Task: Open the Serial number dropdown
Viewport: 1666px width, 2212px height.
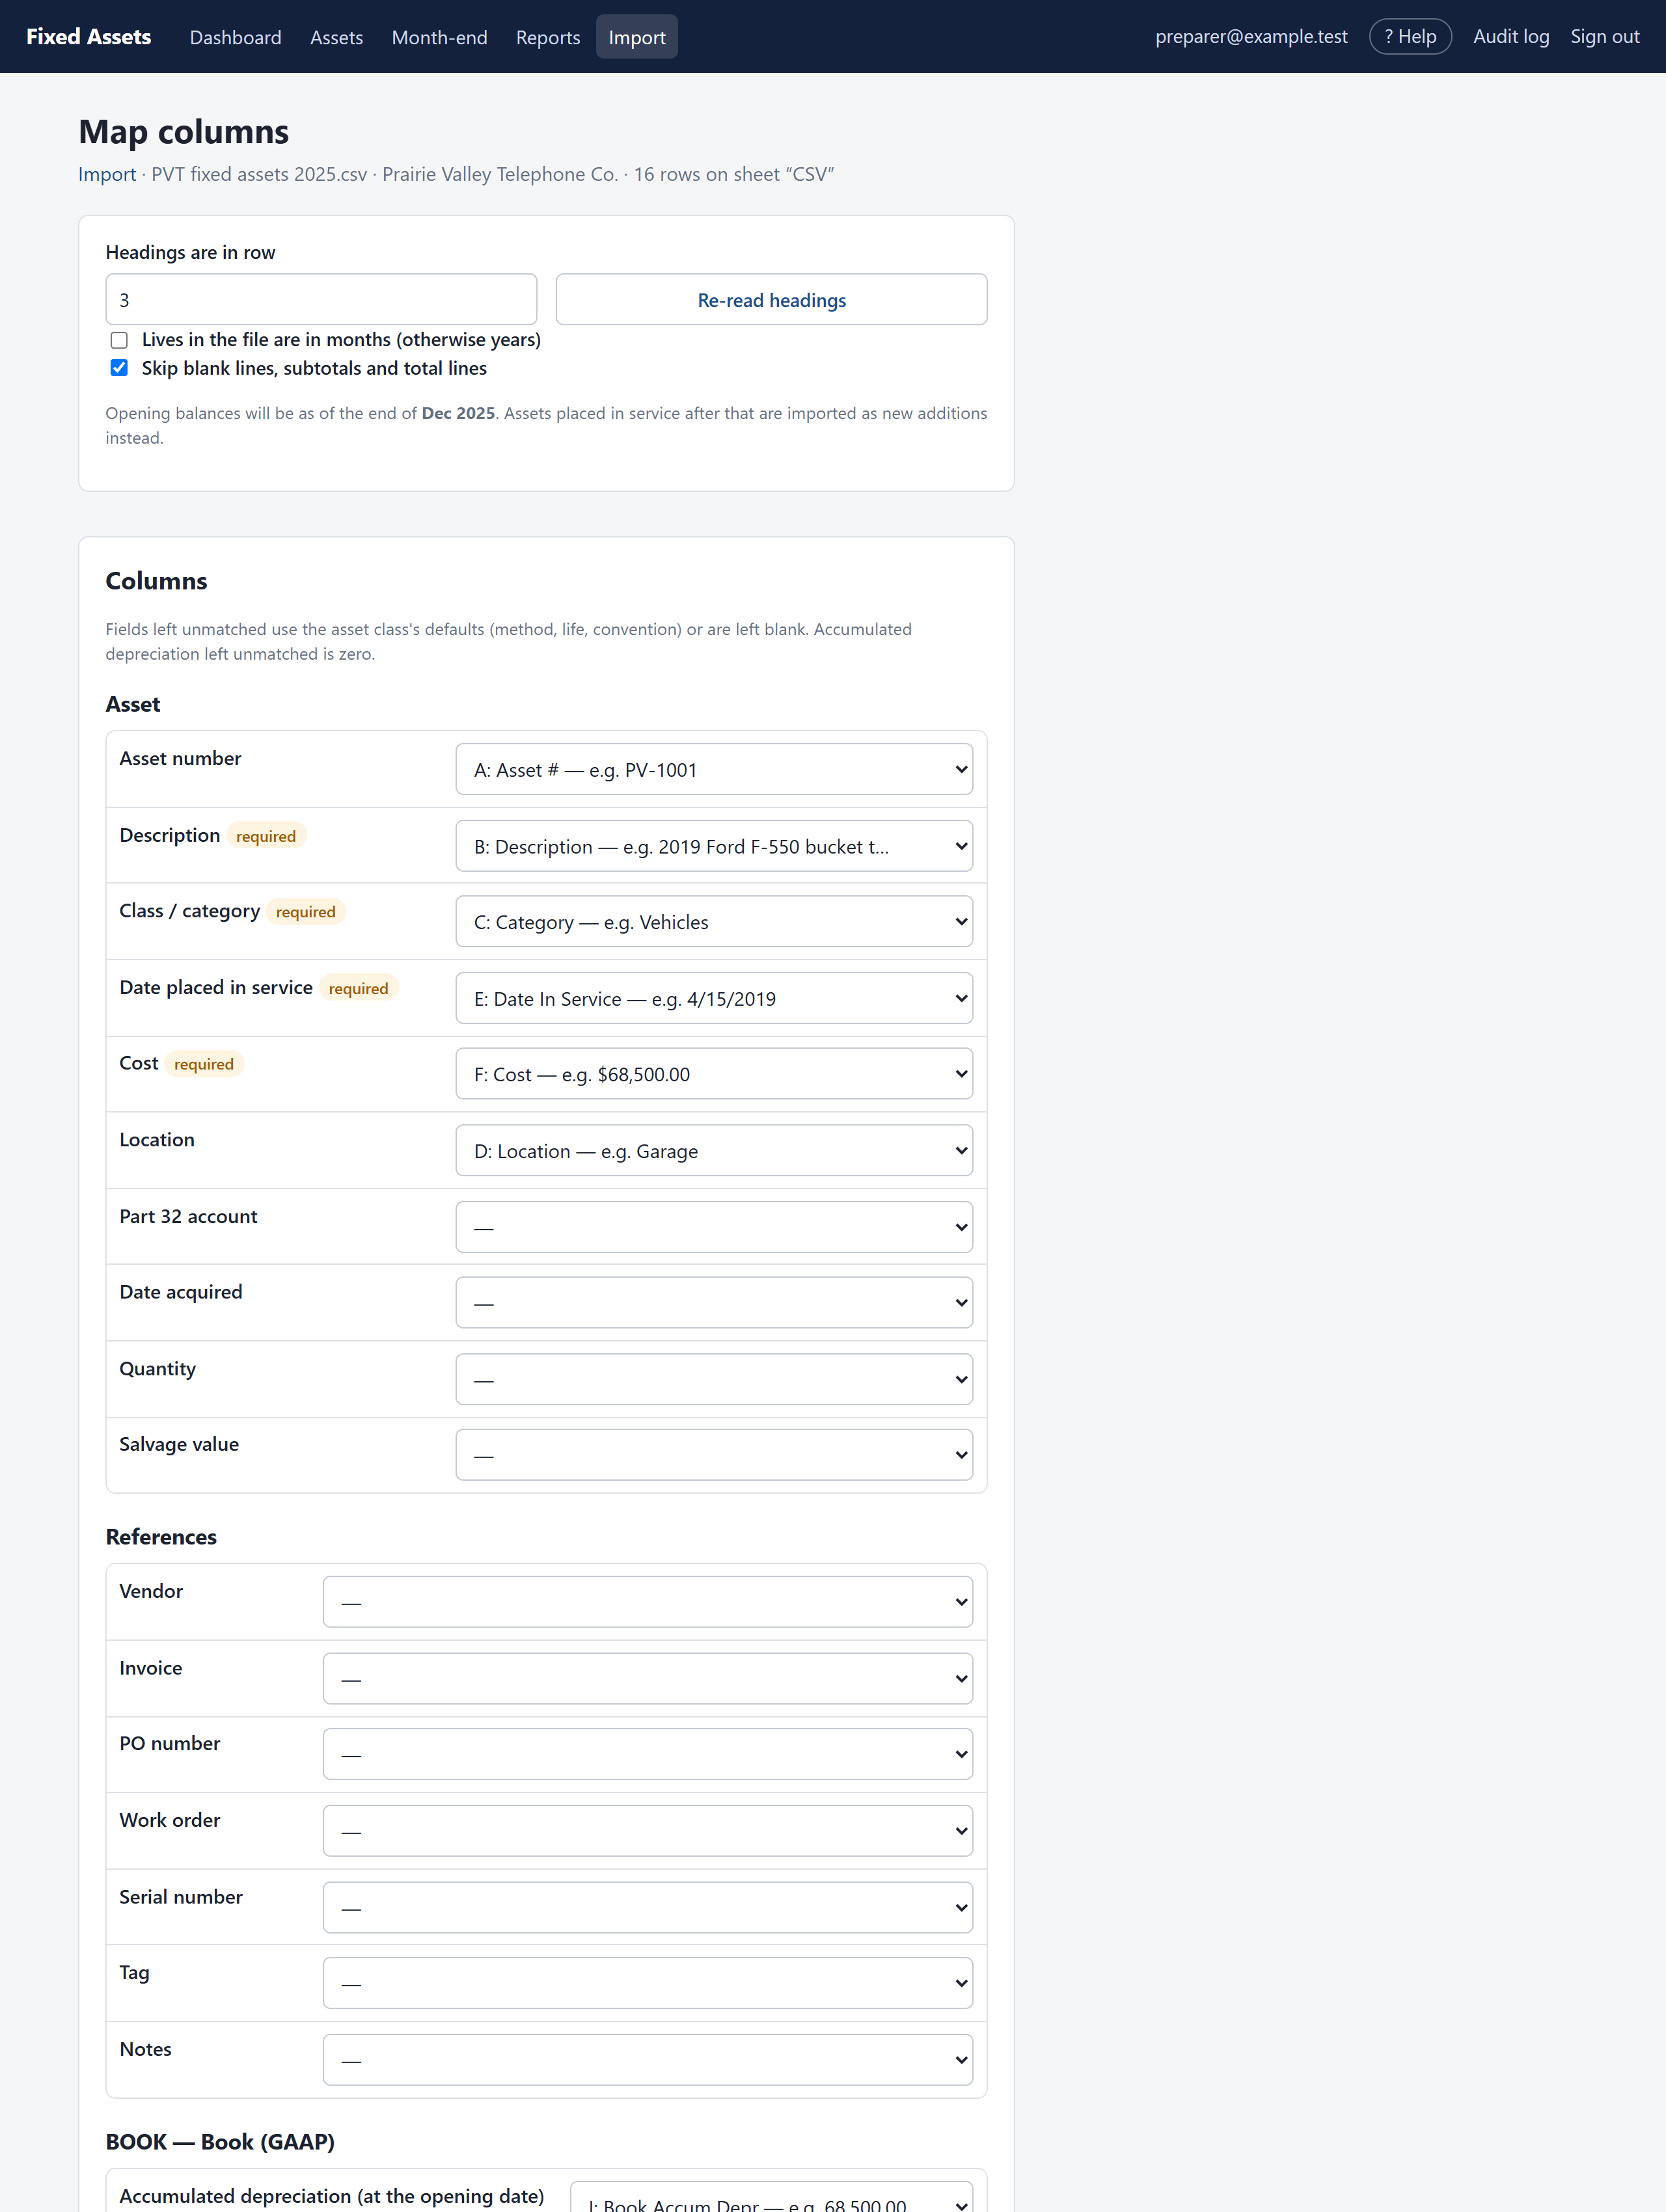Action: point(647,1908)
